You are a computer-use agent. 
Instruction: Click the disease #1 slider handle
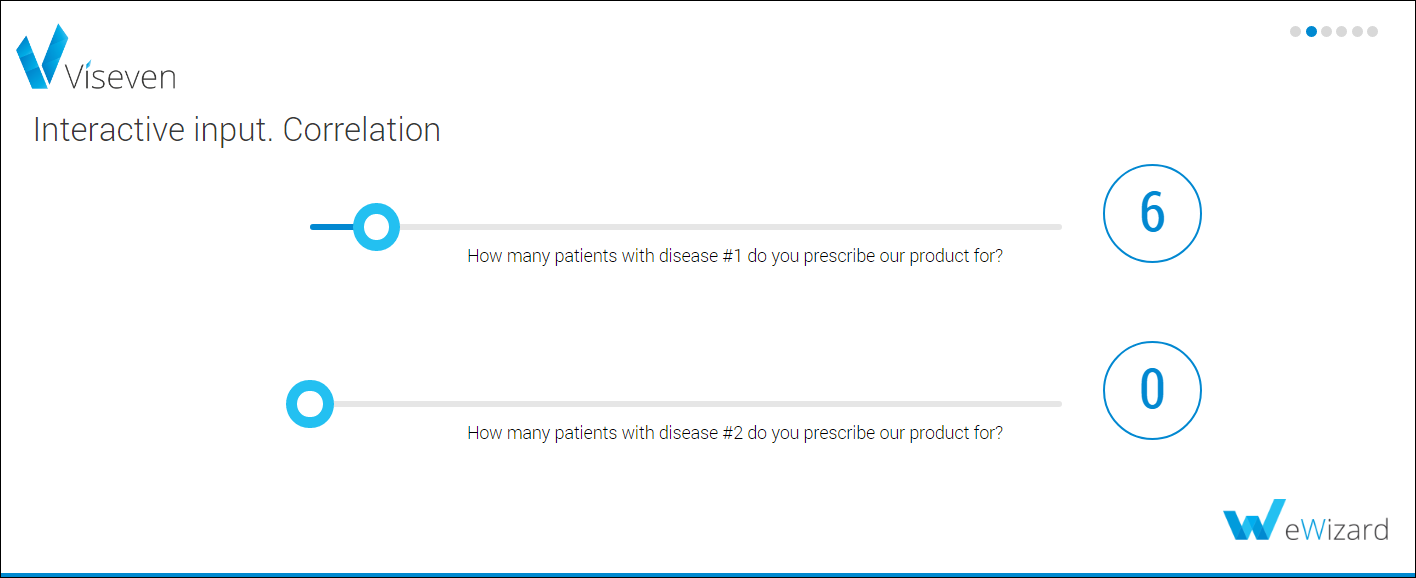pyautogui.click(x=376, y=227)
